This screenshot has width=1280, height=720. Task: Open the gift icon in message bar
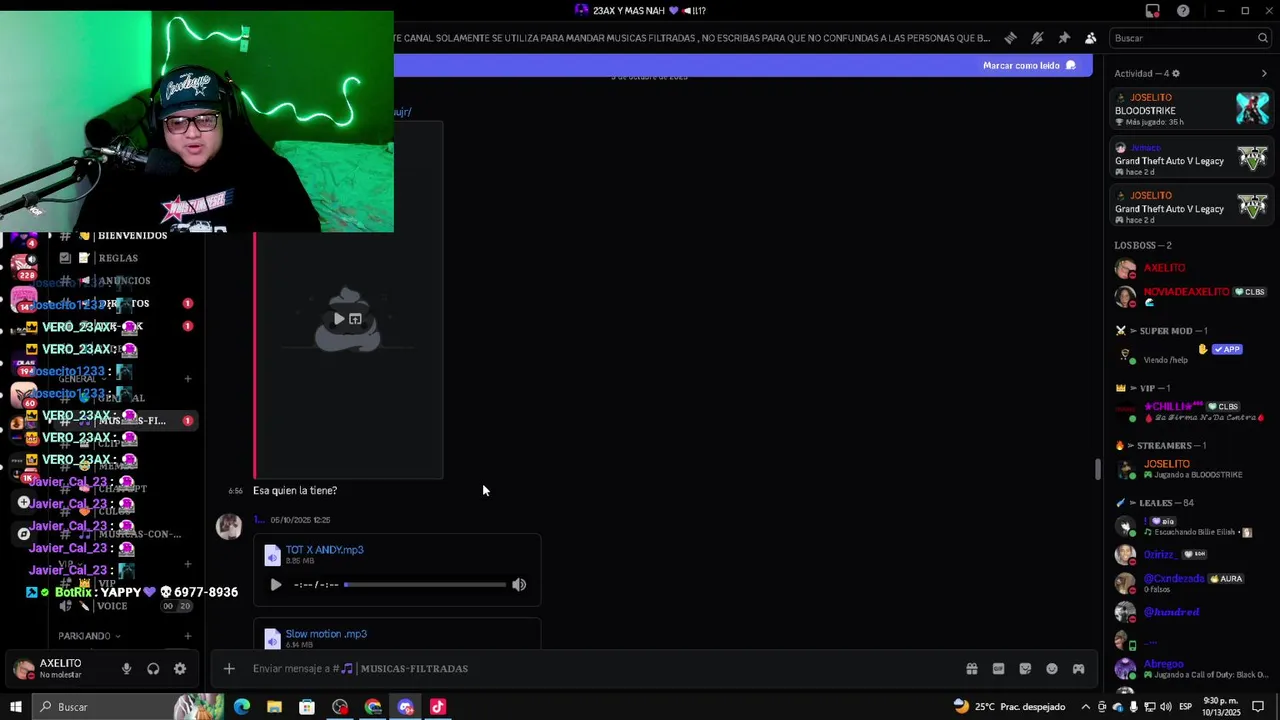(971, 669)
